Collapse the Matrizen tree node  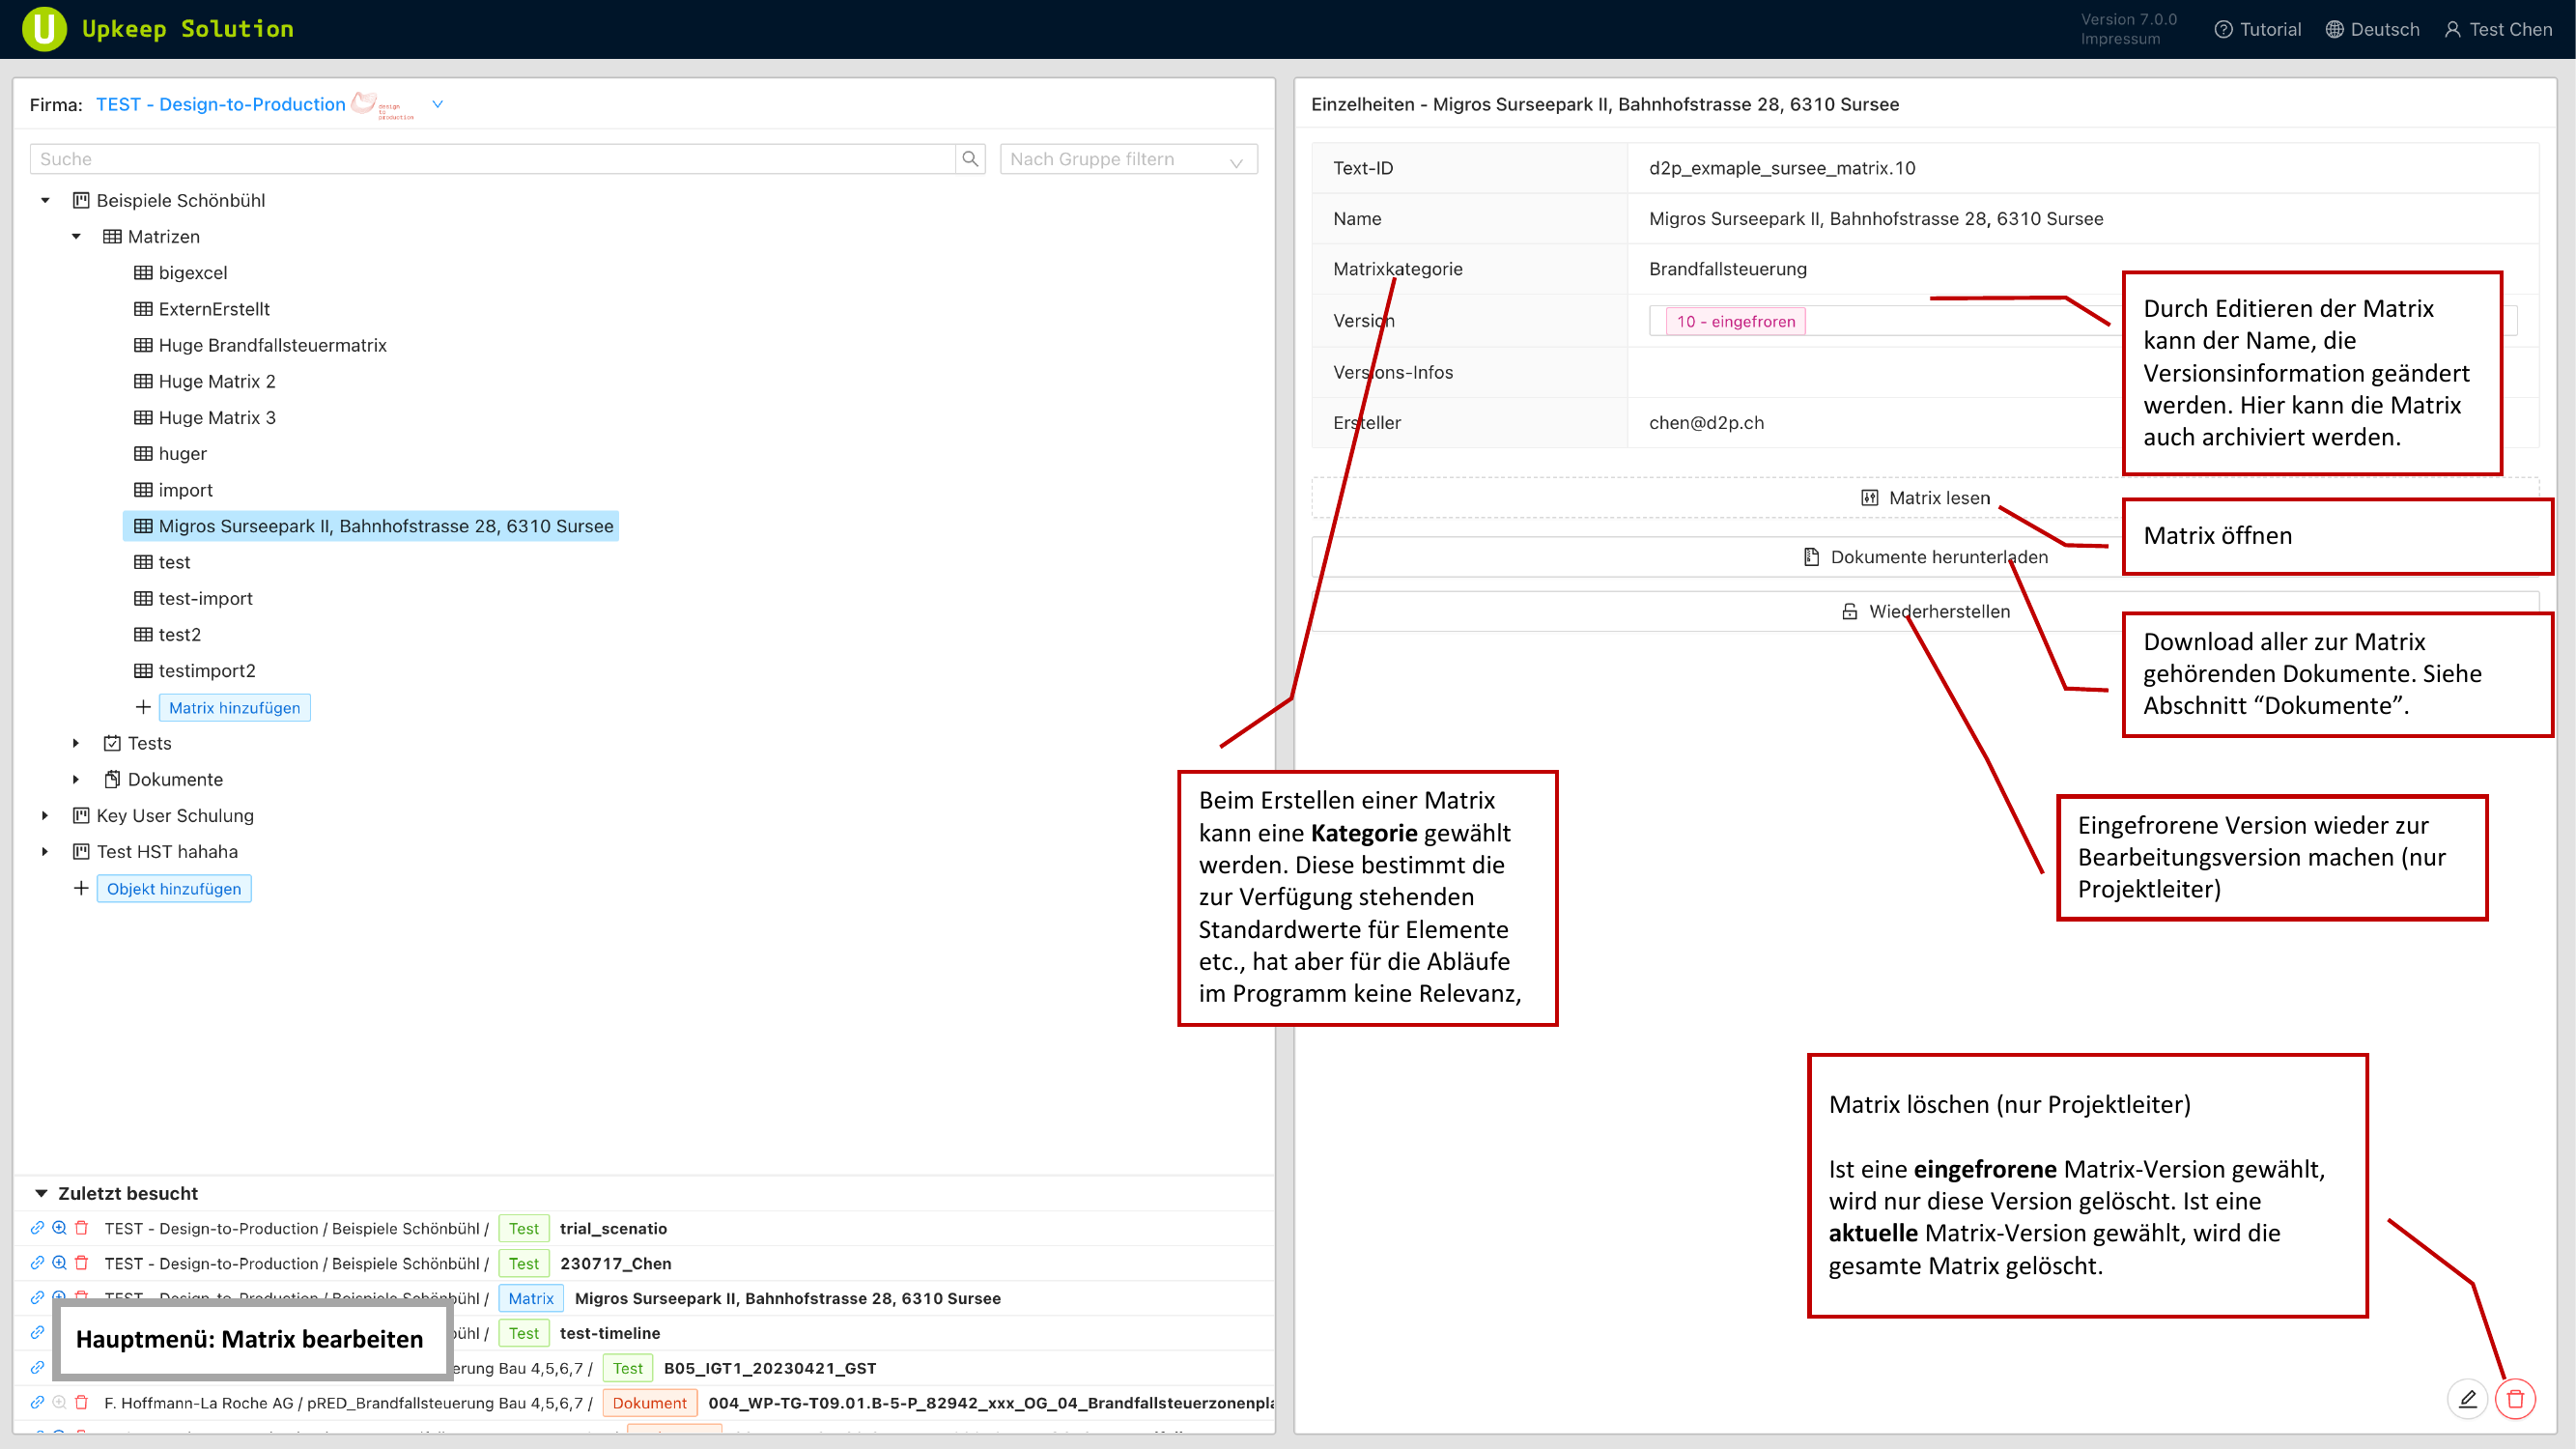pos(76,237)
